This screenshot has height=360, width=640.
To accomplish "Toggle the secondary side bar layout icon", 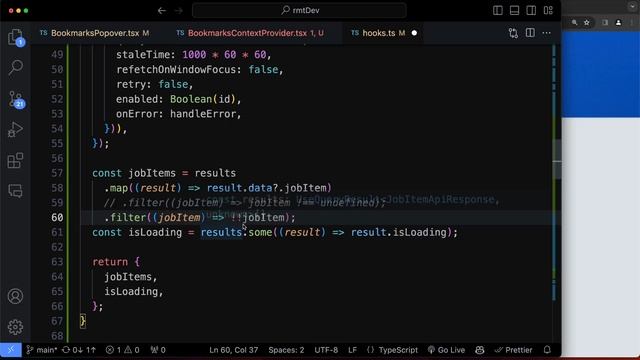I will coord(531,11).
